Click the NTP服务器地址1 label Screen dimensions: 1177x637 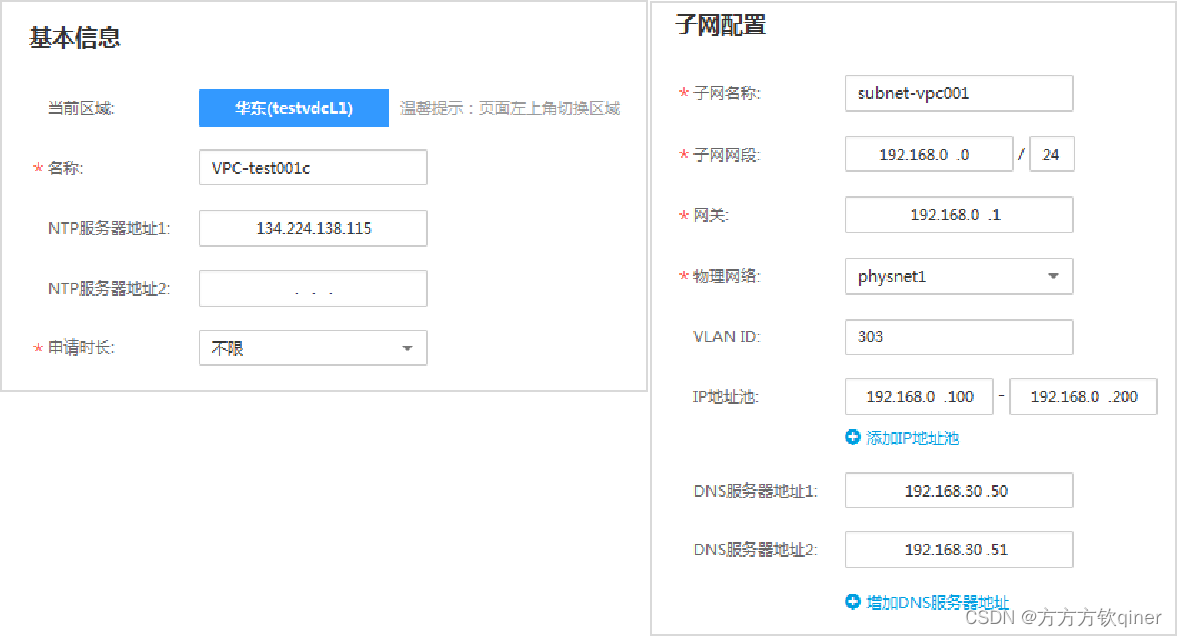pos(109,228)
